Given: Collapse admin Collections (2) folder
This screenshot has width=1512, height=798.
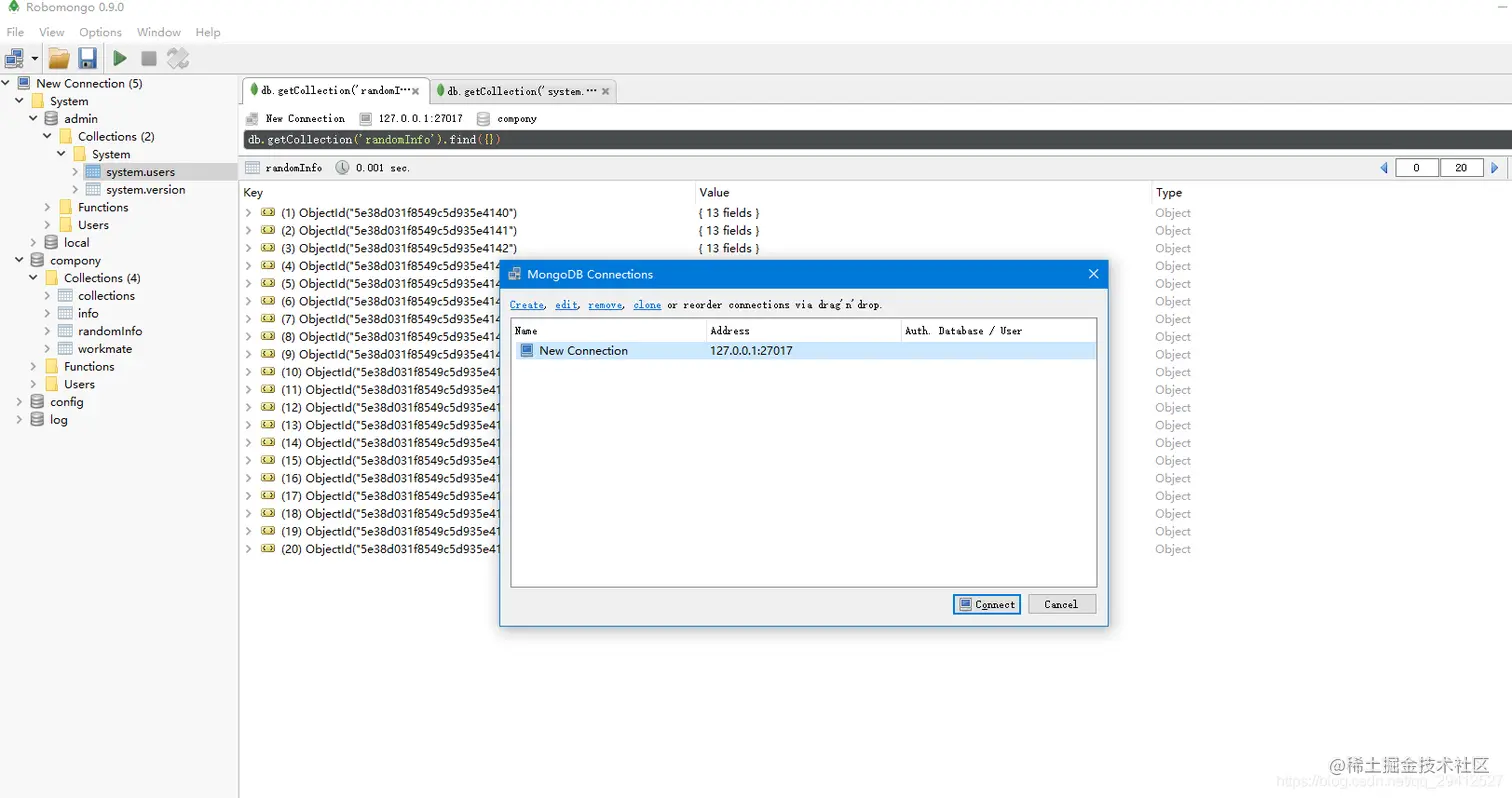Looking at the screenshot, I should tap(47, 136).
